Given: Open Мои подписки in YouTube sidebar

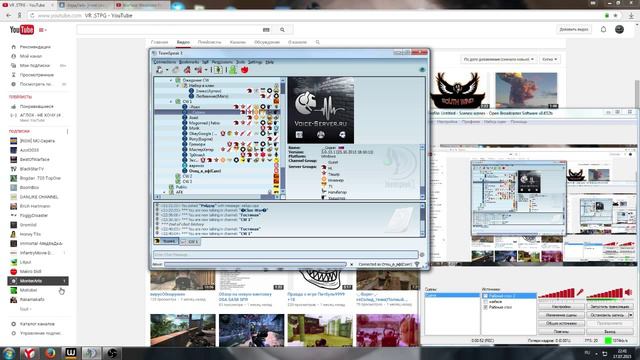Looking at the screenshot, I should pos(35,65).
